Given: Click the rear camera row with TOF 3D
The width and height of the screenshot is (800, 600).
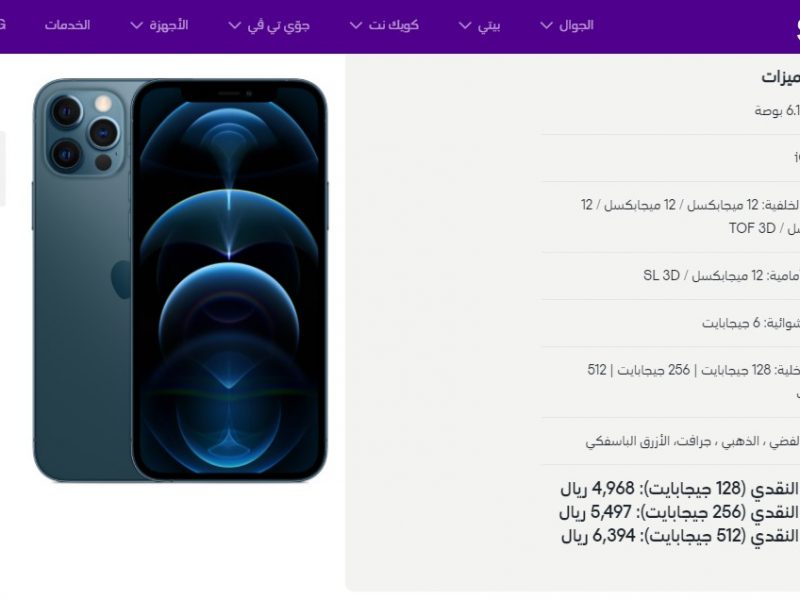Looking at the screenshot, I should tap(670, 217).
